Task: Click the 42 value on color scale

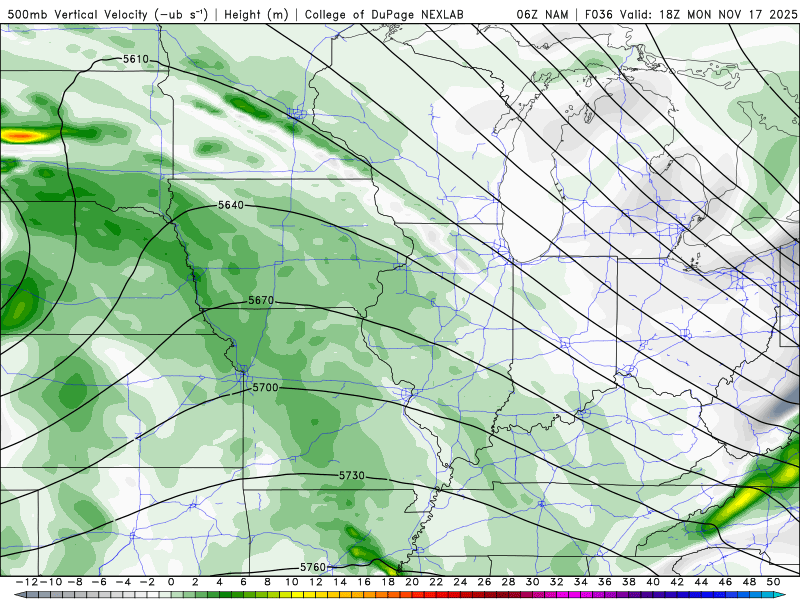Action: click(677, 582)
